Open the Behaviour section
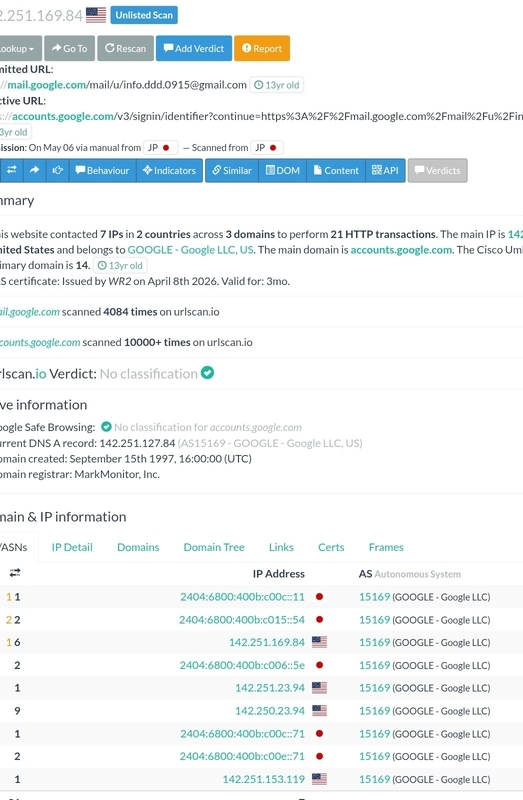Screen dimensions: 523x800 [x=102, y=170]
